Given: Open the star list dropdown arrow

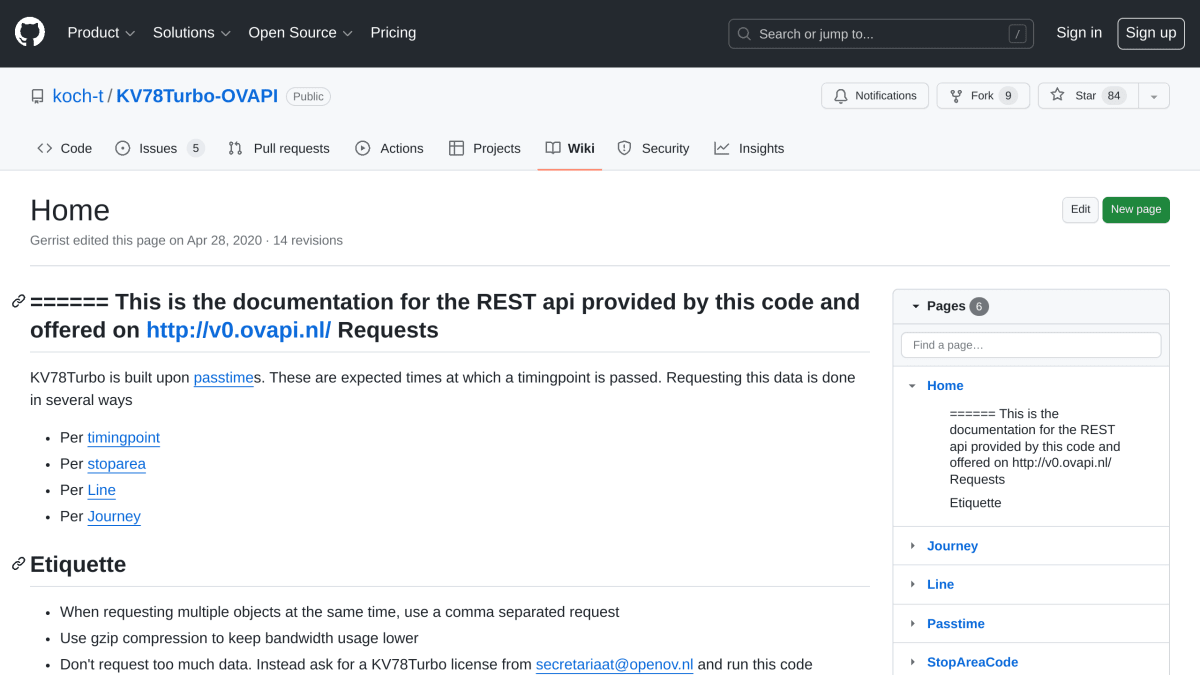Looking at the screenshot, I should point(1154,96).
